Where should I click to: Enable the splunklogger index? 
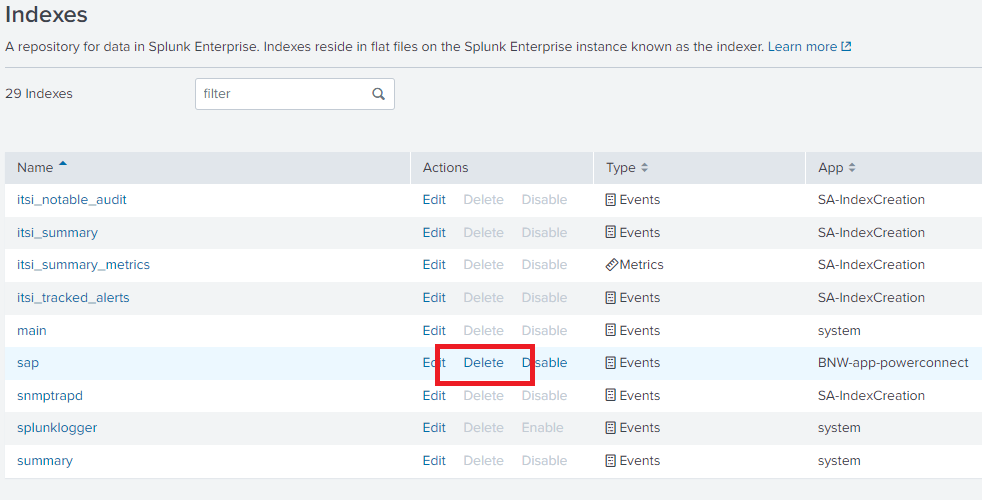(542, 428)
